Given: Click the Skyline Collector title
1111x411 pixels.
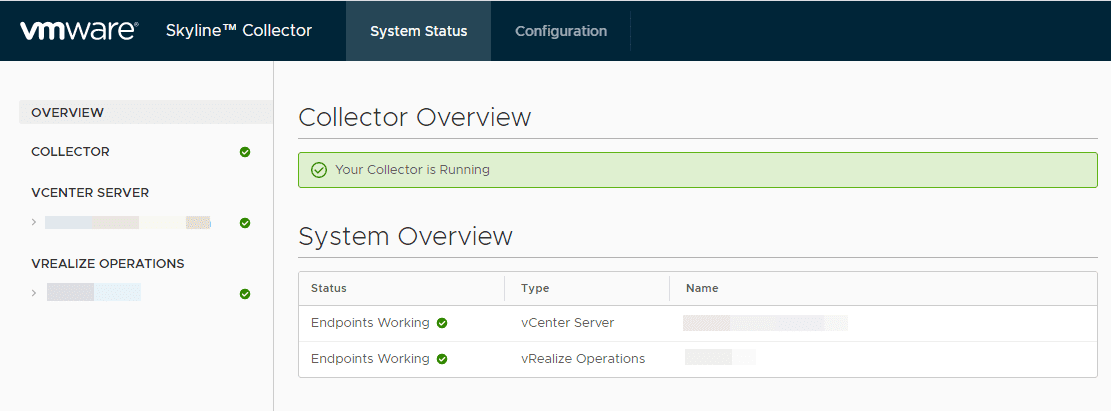Looking at the screenshot, I should [x=239, y=30].
